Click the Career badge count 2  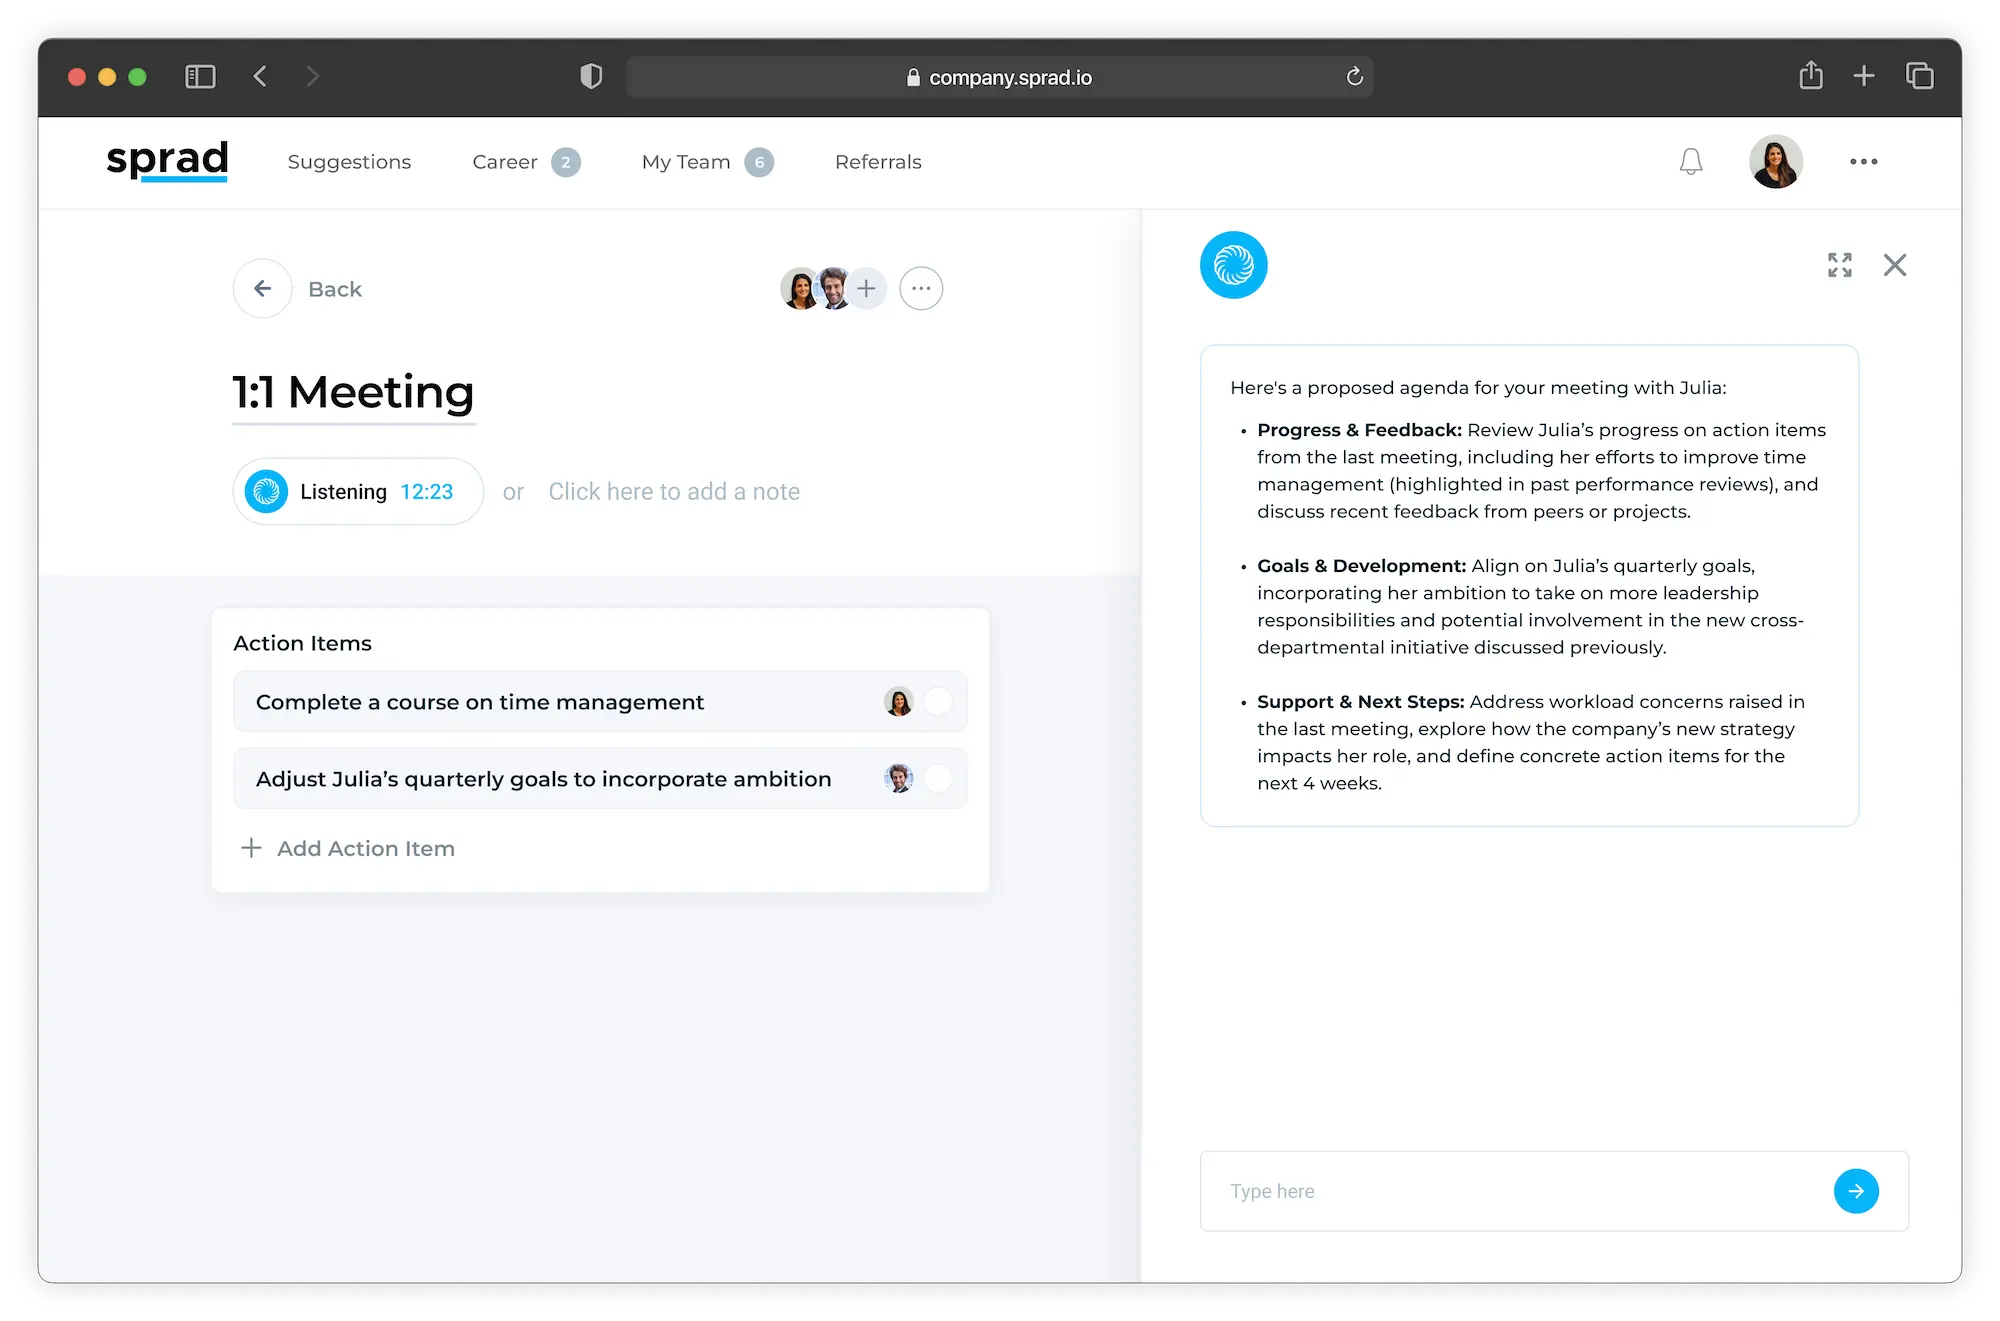coord(566,162)
